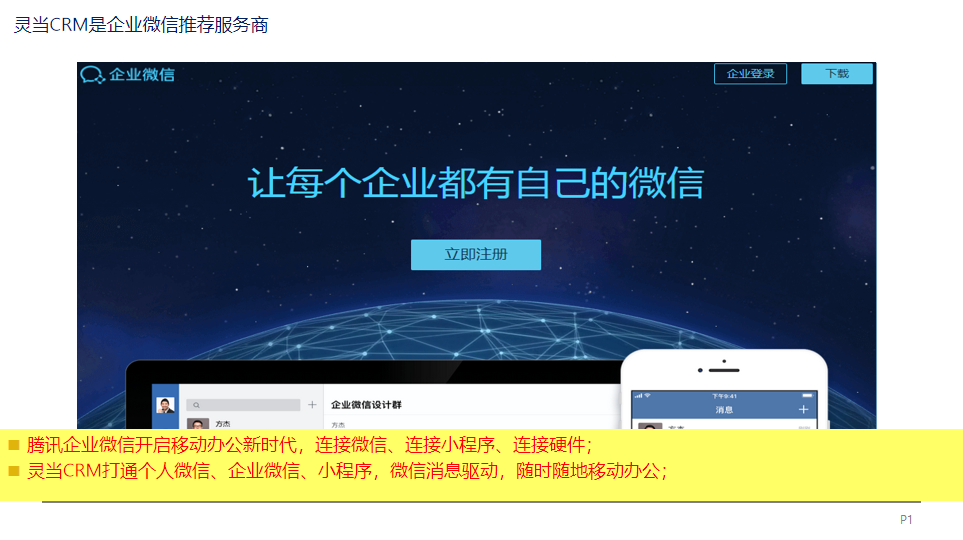Select the 企业微信设计群 chat title
Screen dimensions: 963x540
click(366, 404)
